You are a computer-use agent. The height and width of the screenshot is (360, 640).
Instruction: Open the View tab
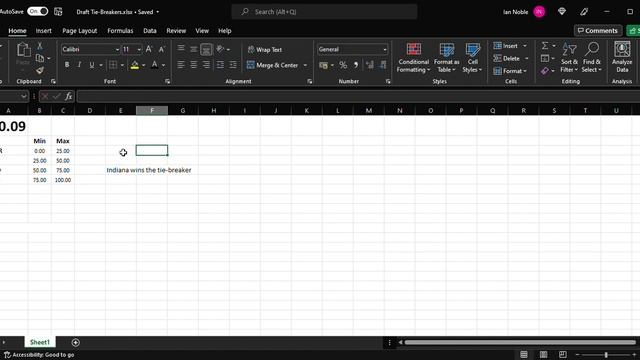[x=202, y=31]
